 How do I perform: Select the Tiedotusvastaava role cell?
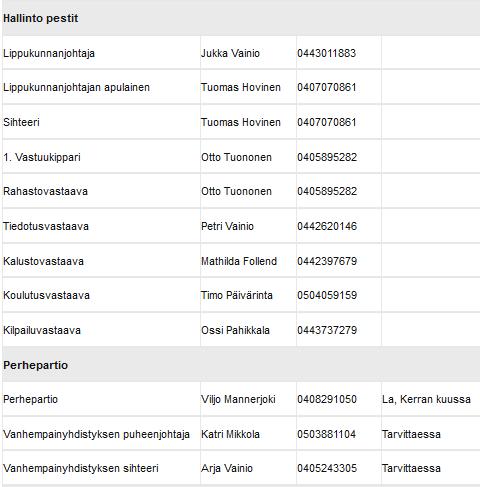101,226
